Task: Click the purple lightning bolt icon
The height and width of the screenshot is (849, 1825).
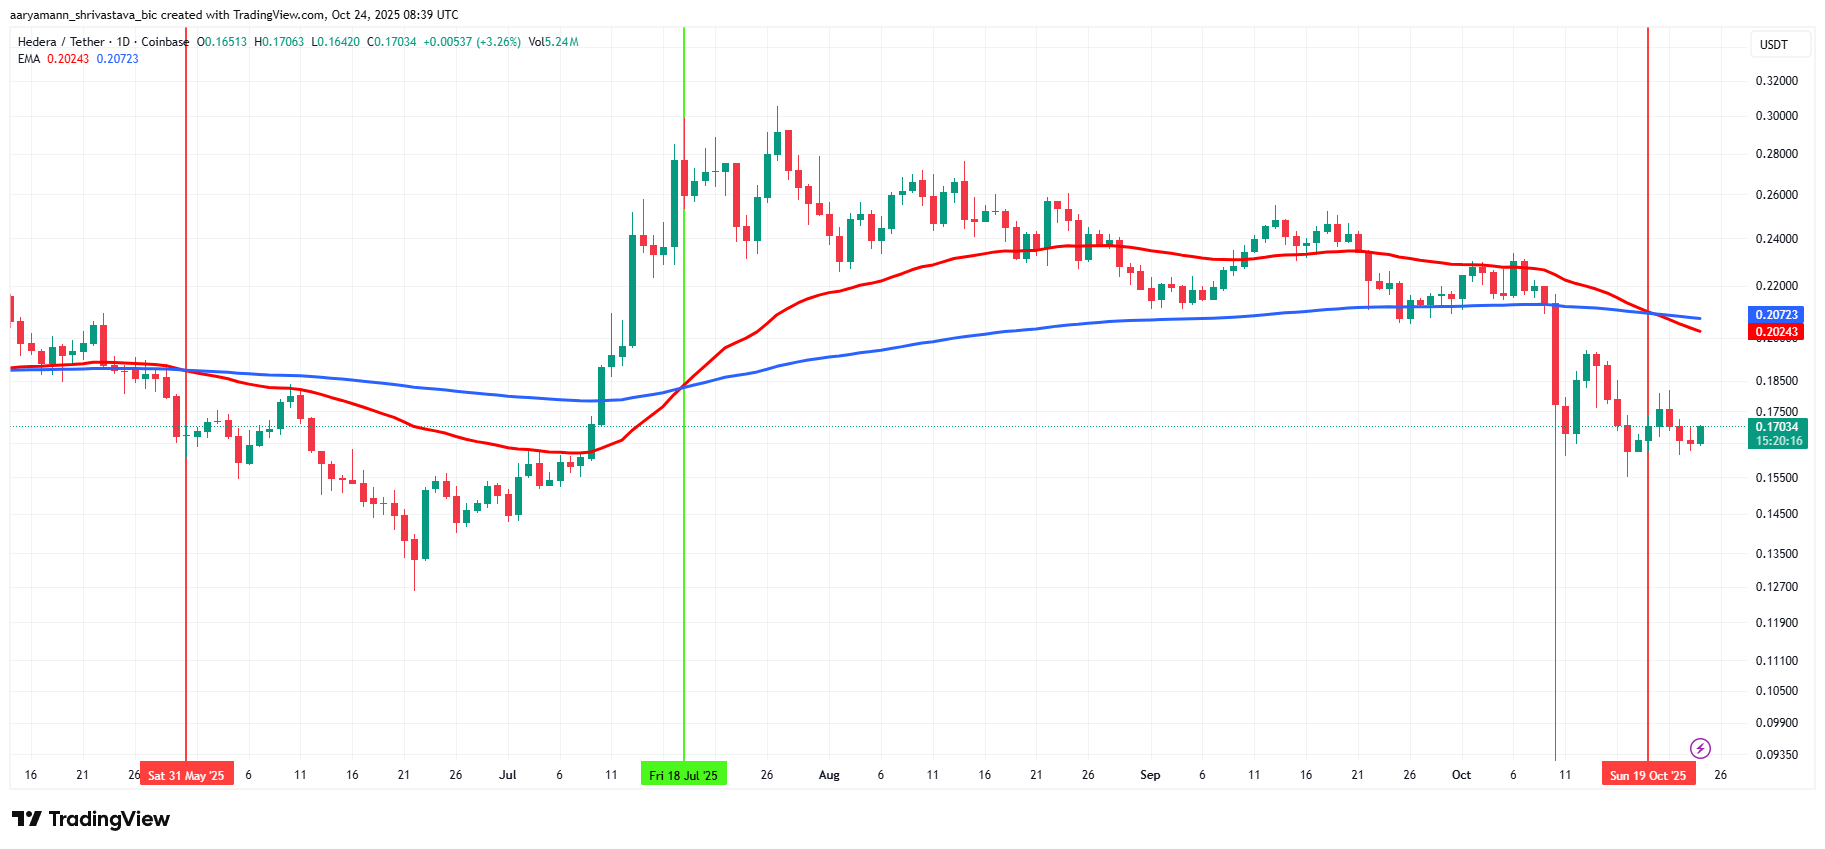Action: (x=1700, y=748)
